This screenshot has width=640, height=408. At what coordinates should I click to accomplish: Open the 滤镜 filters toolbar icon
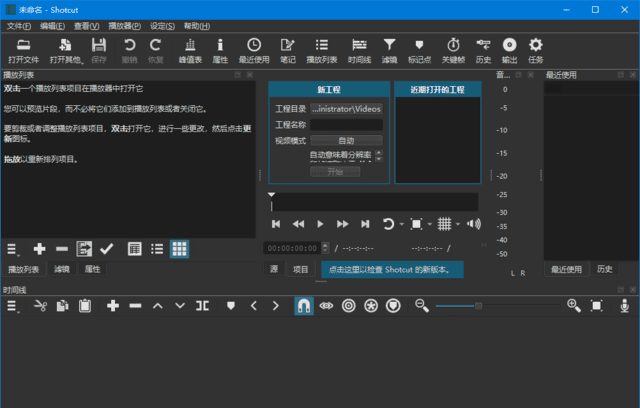389,51
